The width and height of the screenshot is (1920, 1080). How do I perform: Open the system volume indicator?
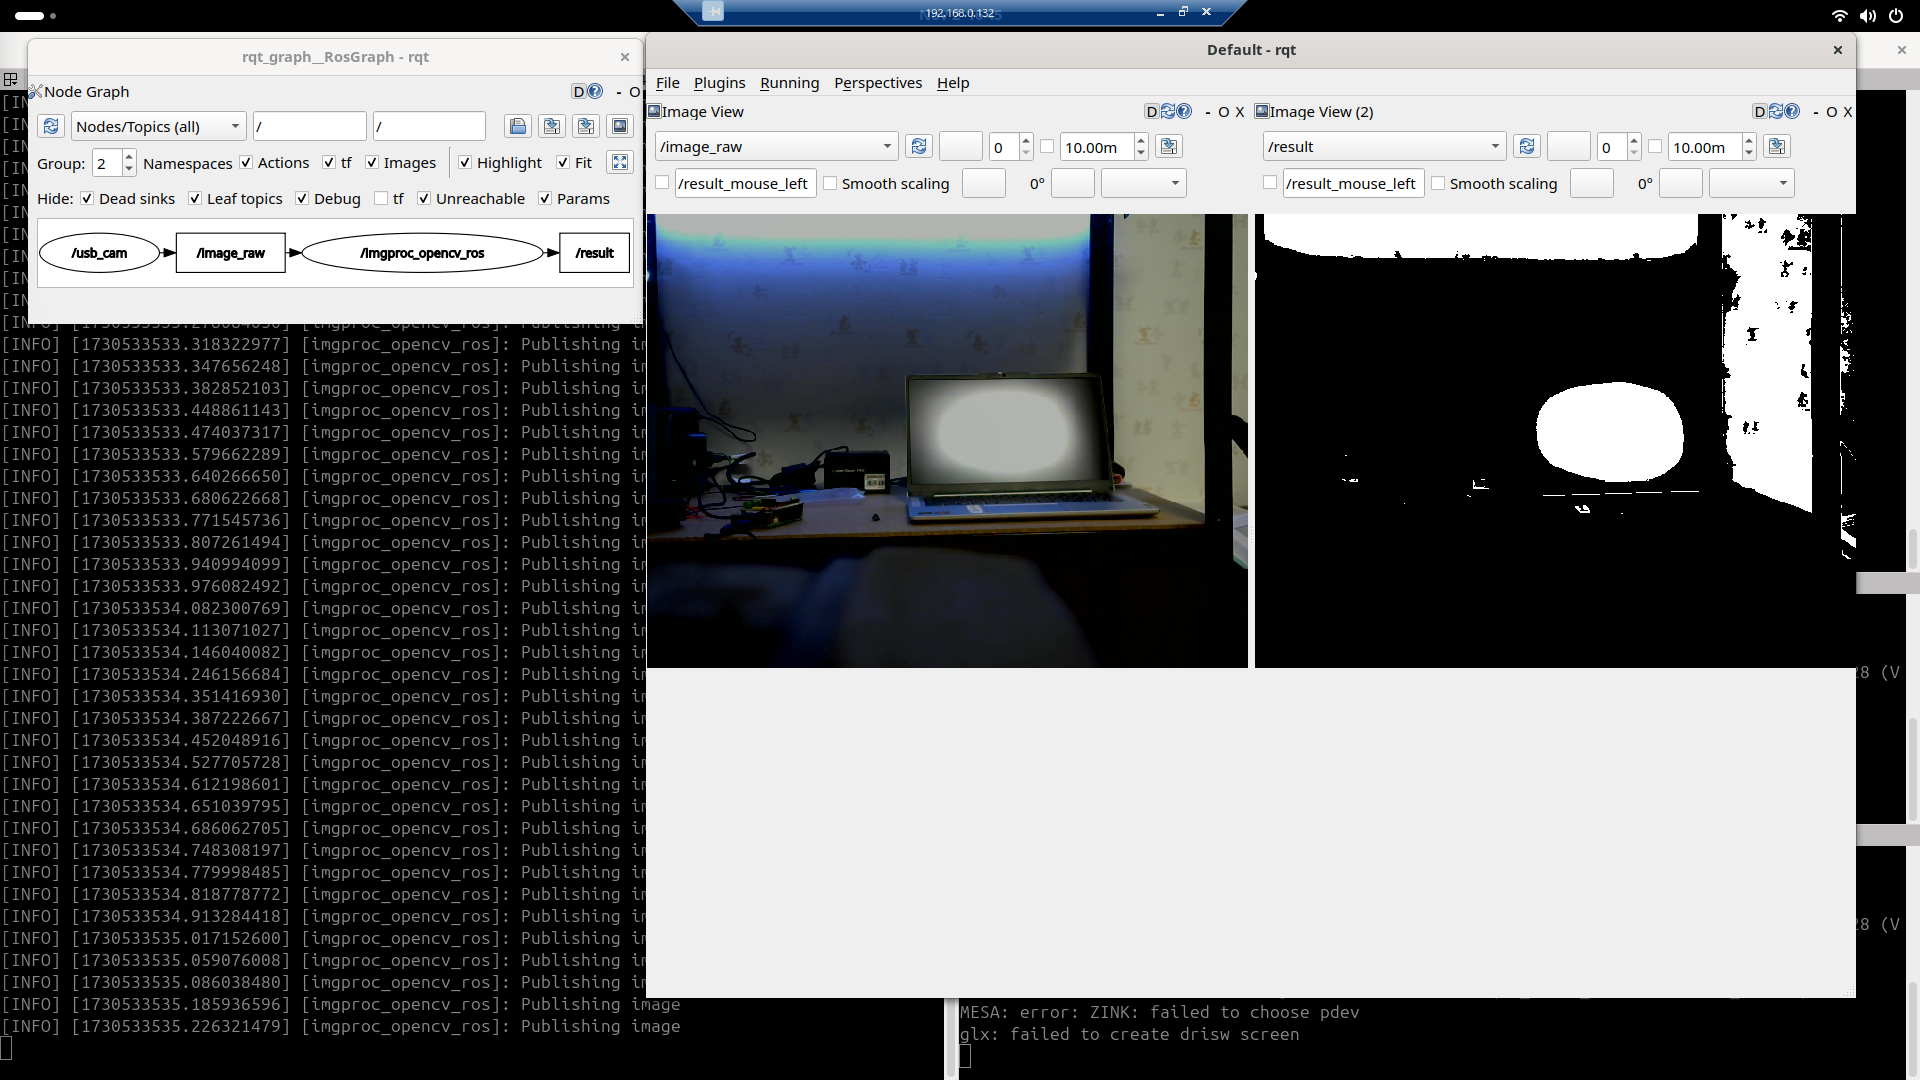tap(1868, 16)
